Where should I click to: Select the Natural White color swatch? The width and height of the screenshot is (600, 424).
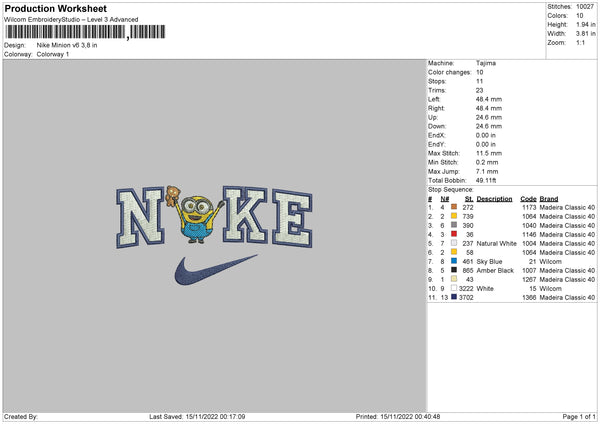click(x=454, y=243)
